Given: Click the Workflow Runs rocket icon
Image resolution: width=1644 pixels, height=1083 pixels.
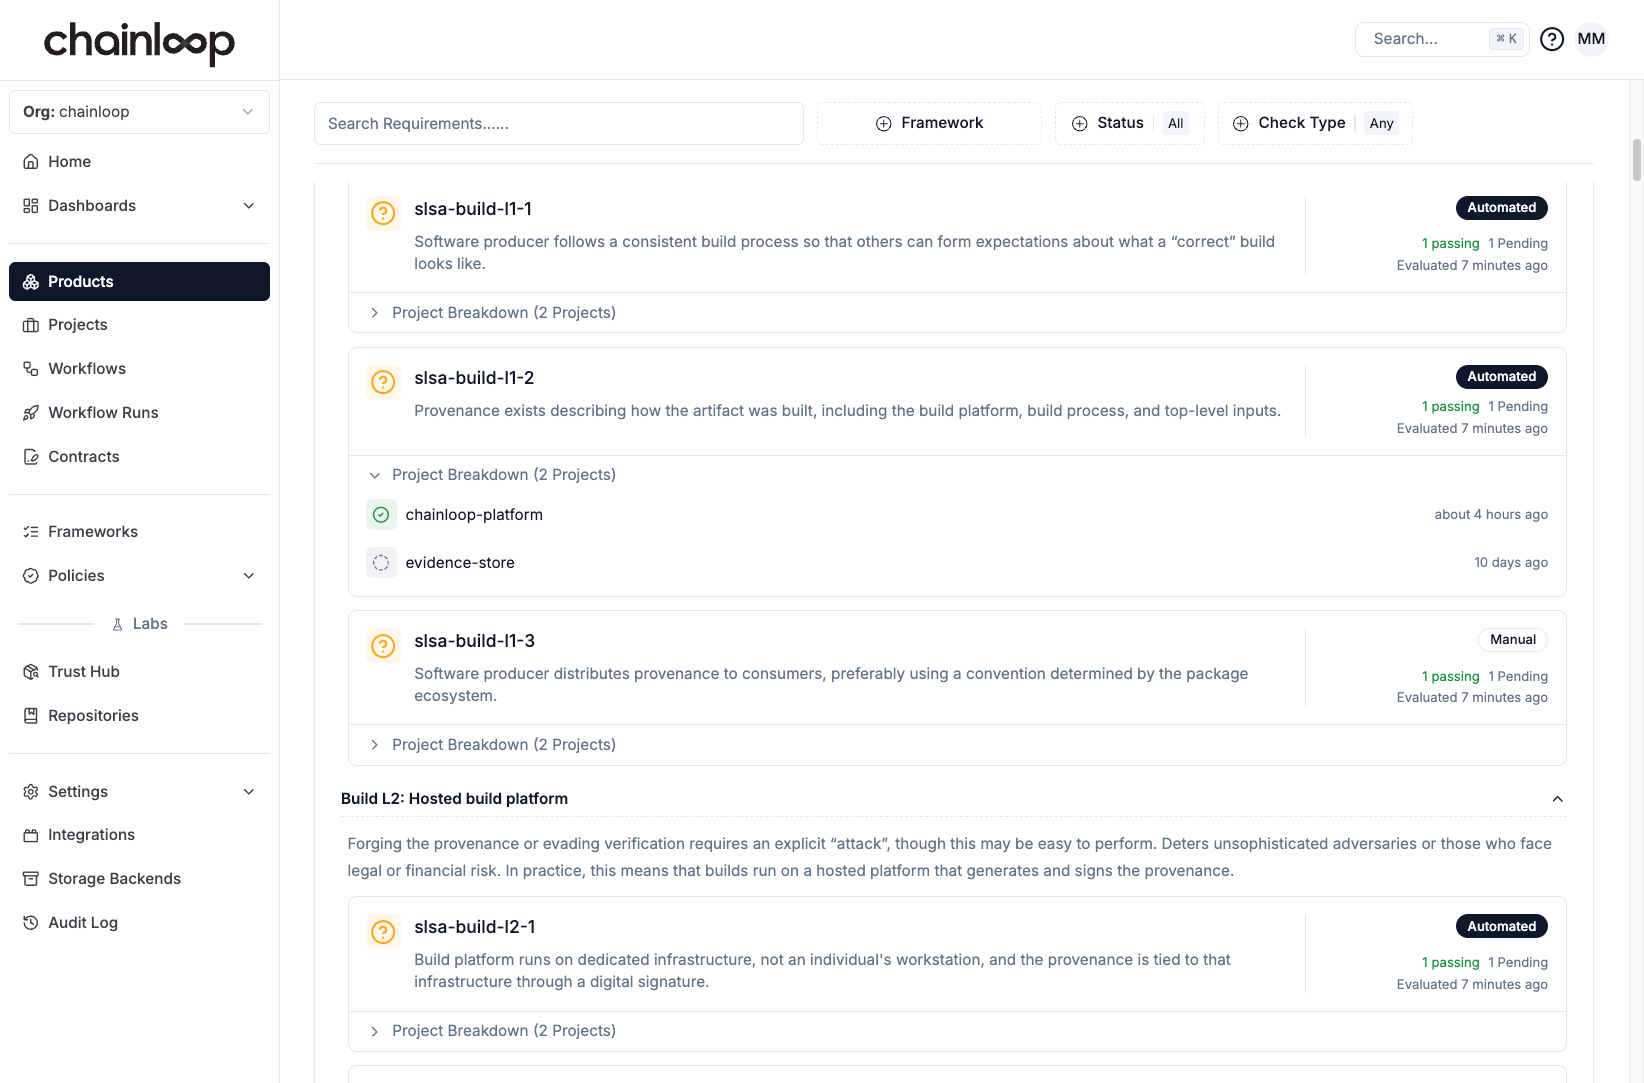Looking at the screenshot, I should tap(31, 413).
